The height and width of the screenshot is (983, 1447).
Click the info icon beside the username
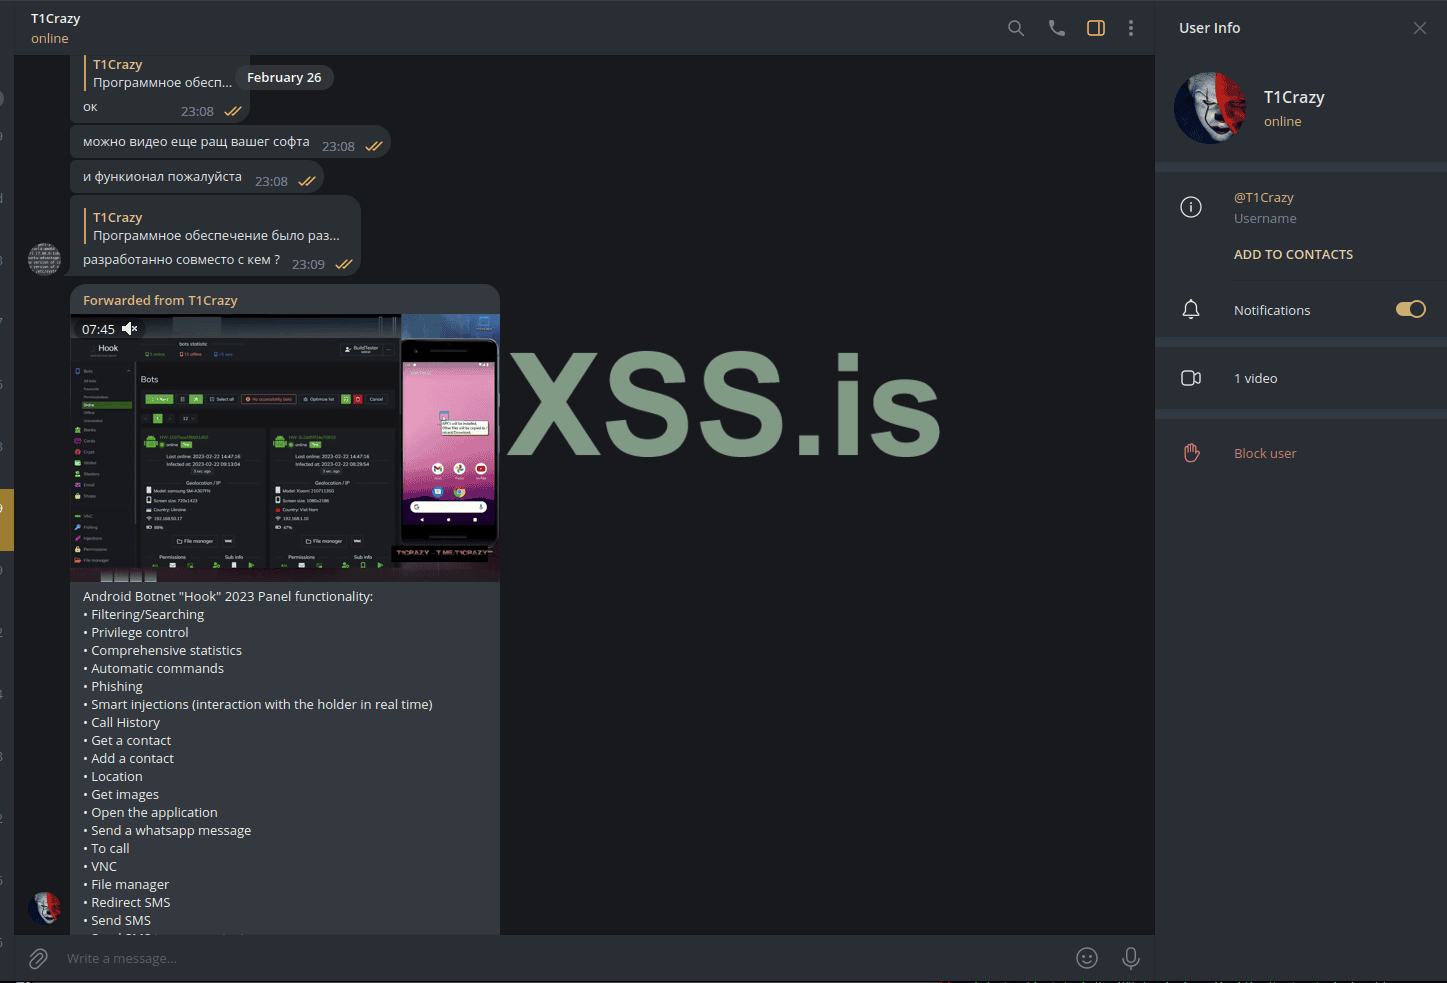pyautogui.click(x=1191, y=207)
